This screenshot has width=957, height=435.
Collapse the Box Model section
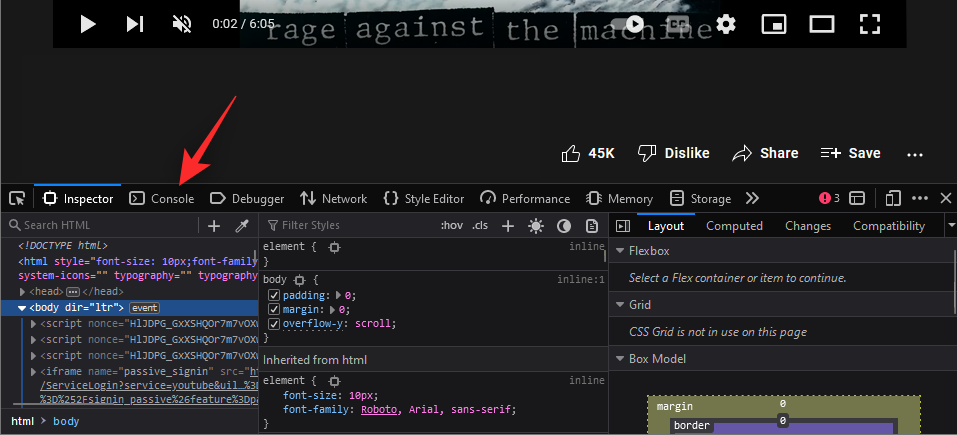[619, 359]
